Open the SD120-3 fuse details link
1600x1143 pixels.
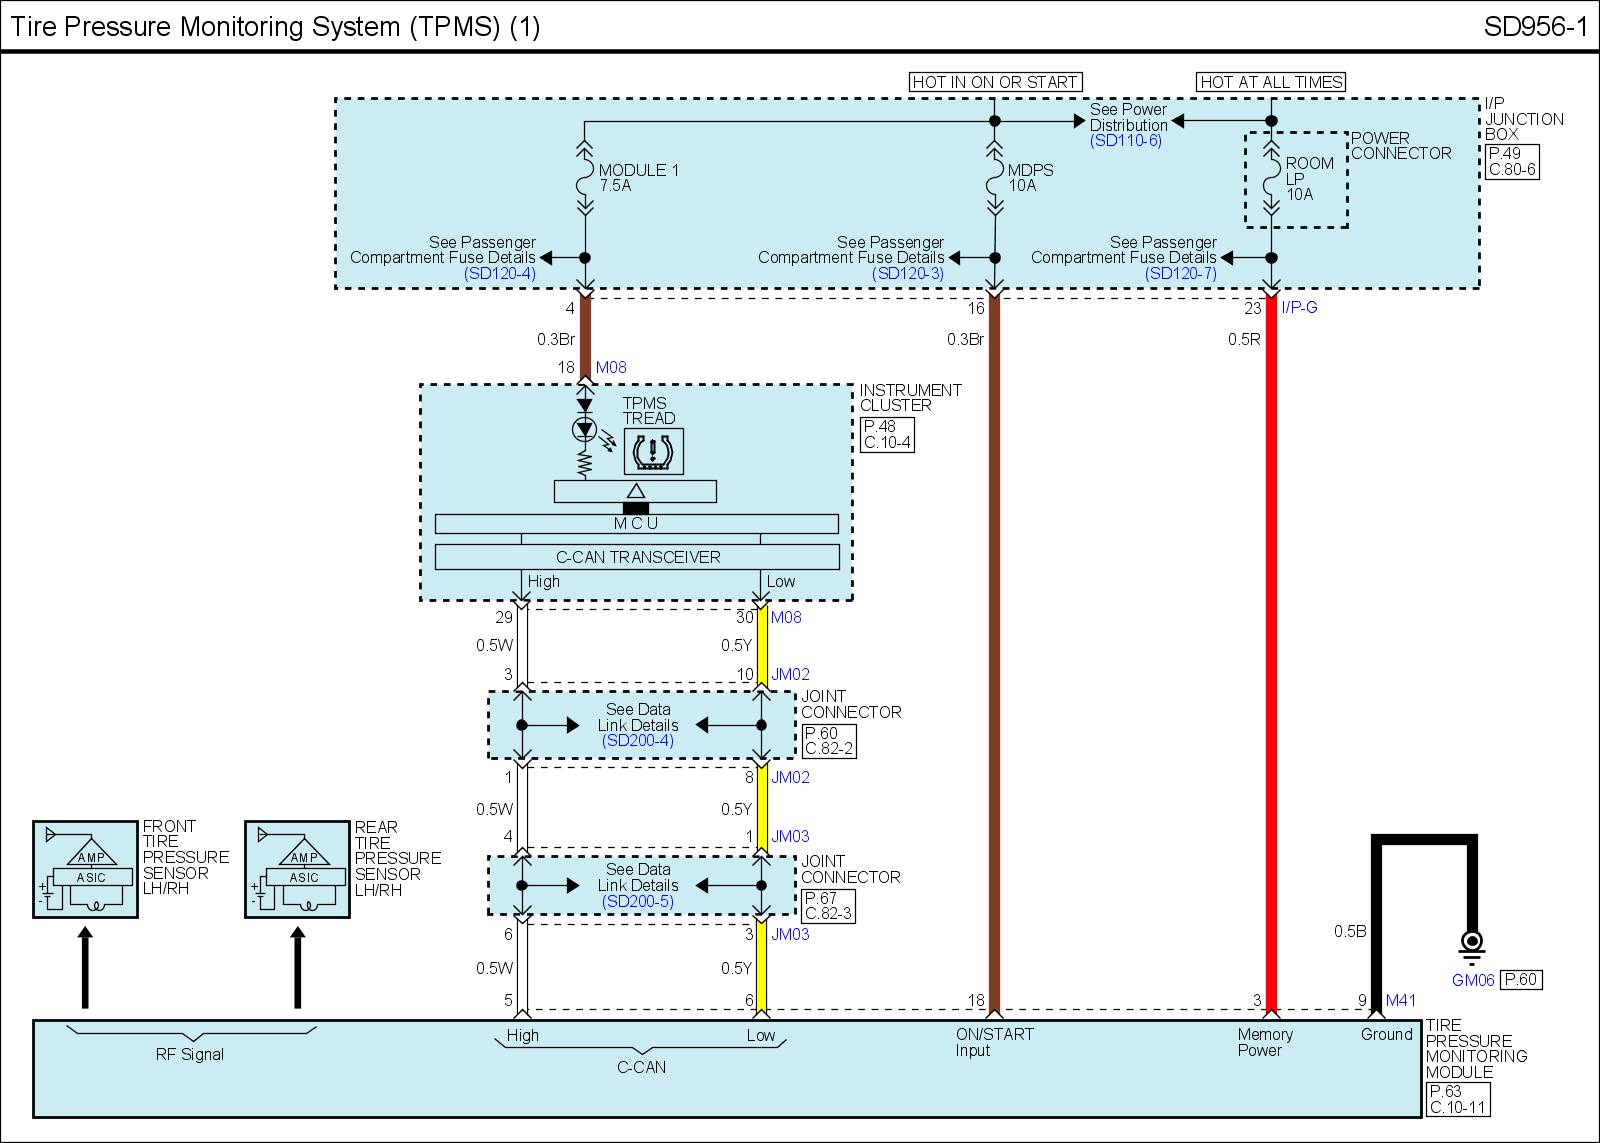point(908,273)
